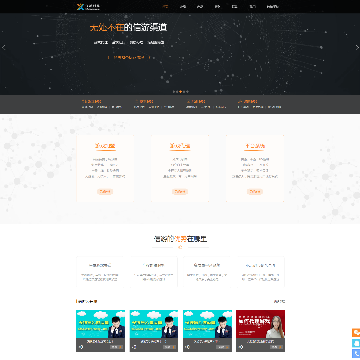Select the last carousel indicator dot
The height and width of the screenshot is (360, 360).
point(187,91)
